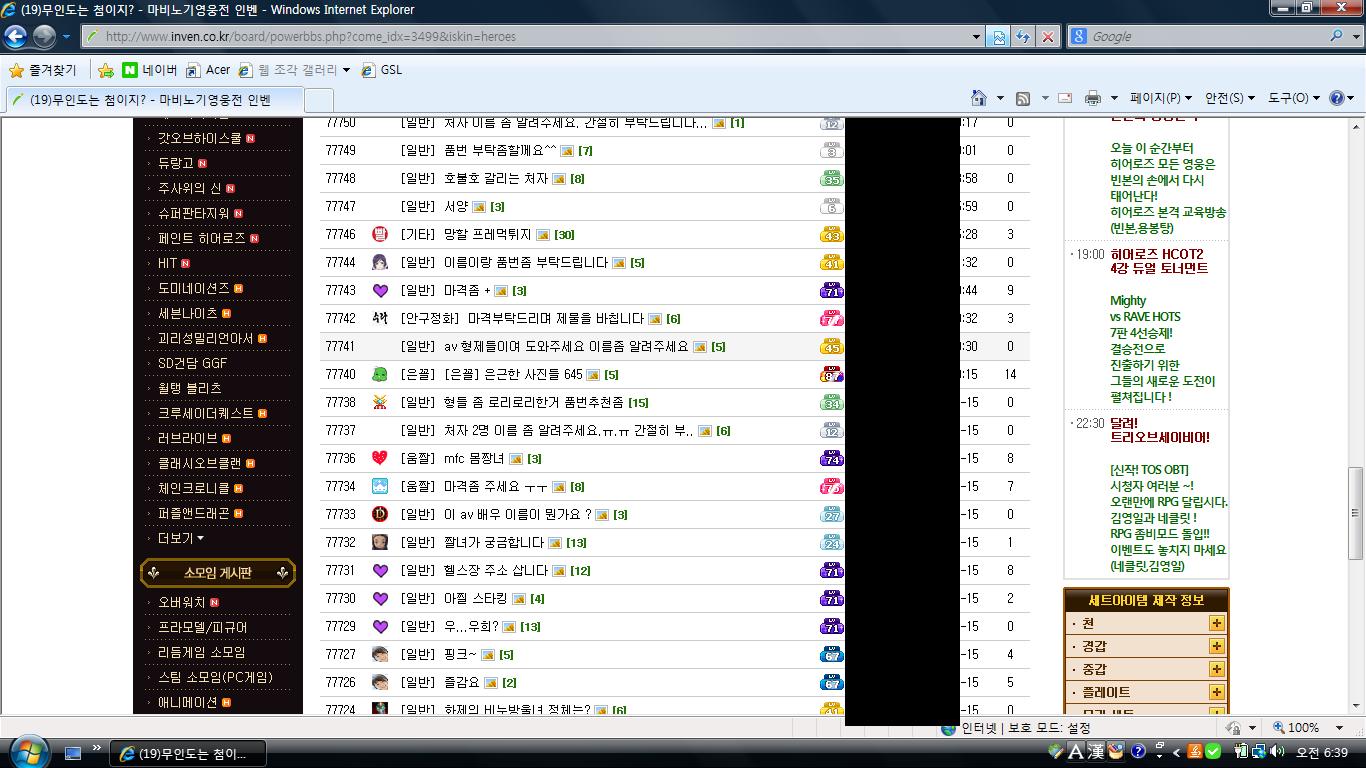The height and width of the screenshot is (768, 1366).
Task: Open a new blank tab
Action: coord(318,100)
